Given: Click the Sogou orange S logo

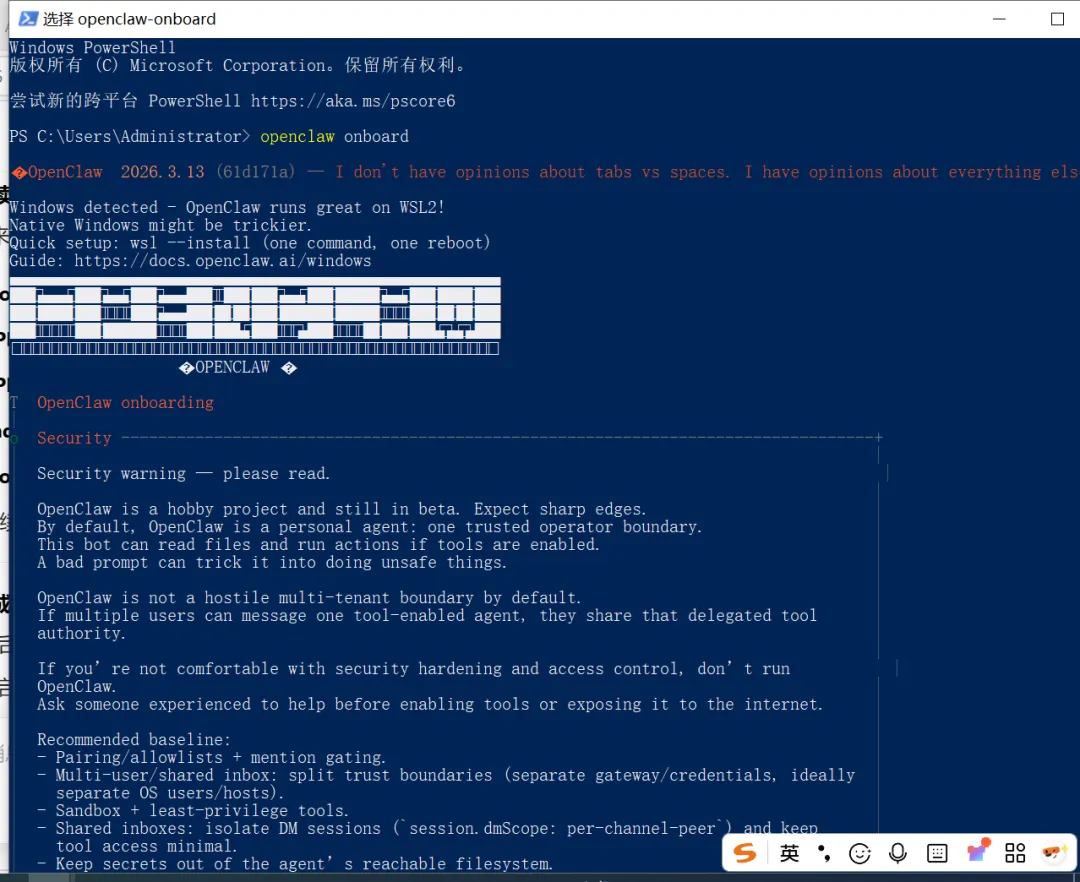Looking at the screenshot, I should (745, 853).
